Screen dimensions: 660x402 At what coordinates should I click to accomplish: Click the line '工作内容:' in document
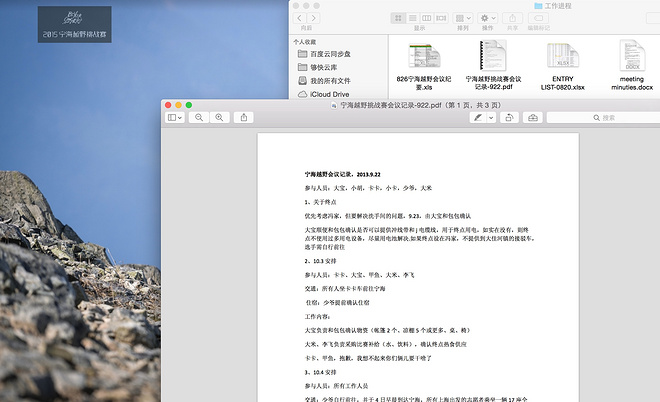coord(317,317)
